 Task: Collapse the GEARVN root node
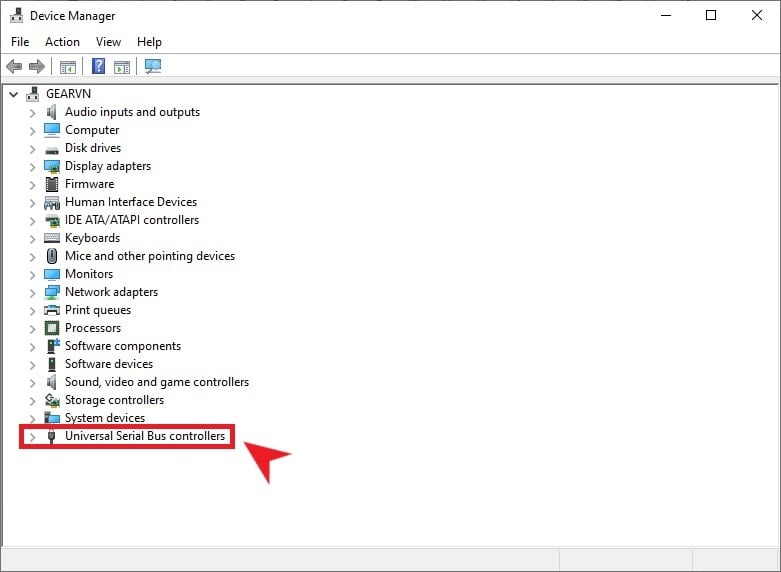(13, 94)
